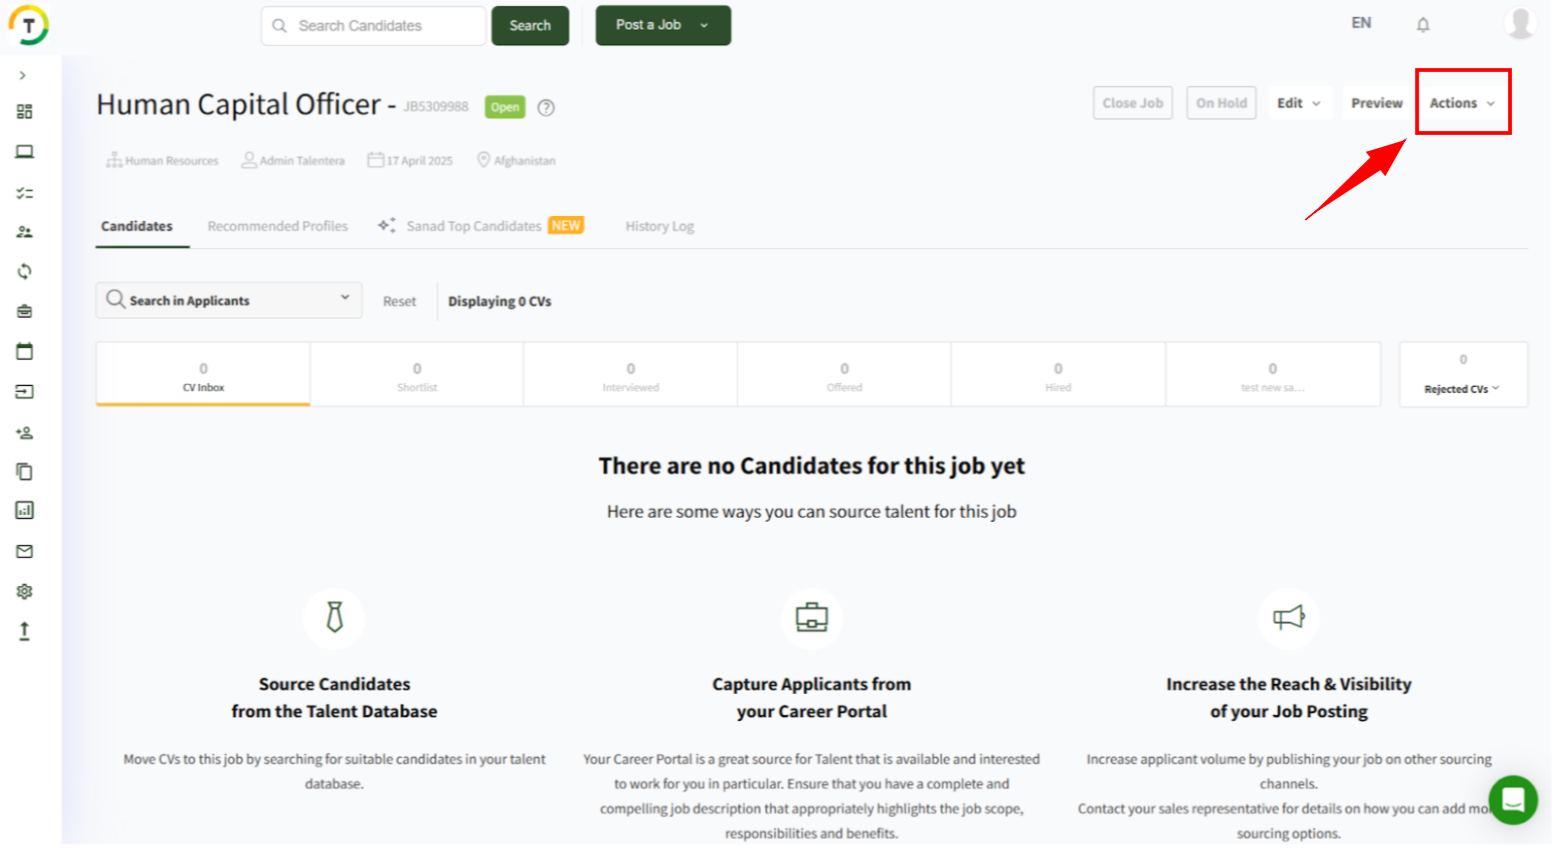Click the reports chart icon in sidebar
The width and height of the screenshot is (1561, 851).
tap(24, 510)
